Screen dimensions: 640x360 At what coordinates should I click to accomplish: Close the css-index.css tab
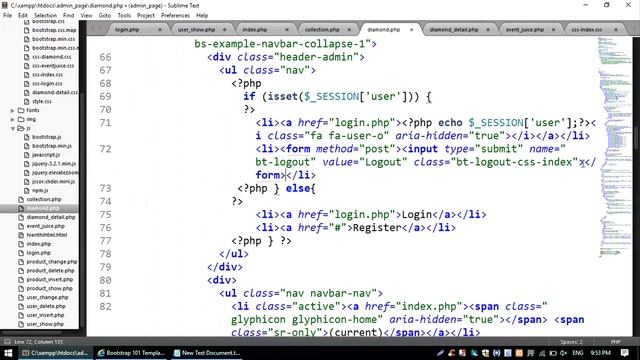point(616,30)
